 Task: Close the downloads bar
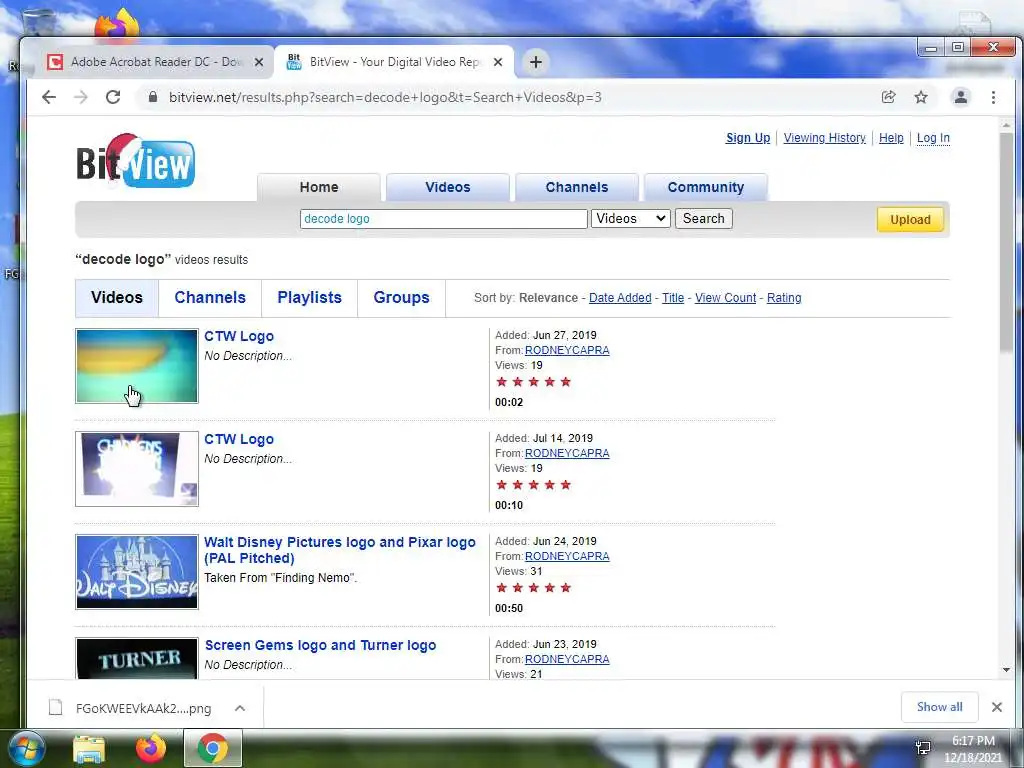(x=997, y=707)
